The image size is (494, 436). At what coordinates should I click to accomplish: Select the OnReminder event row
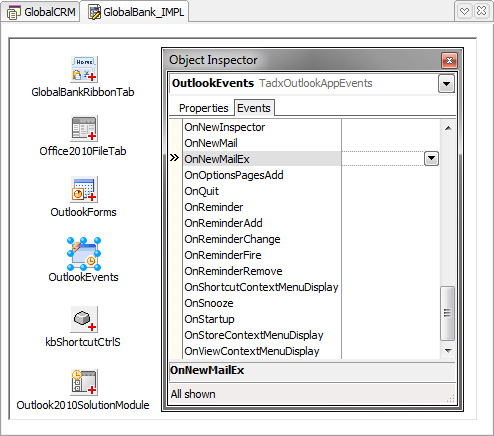click(262, 207)
